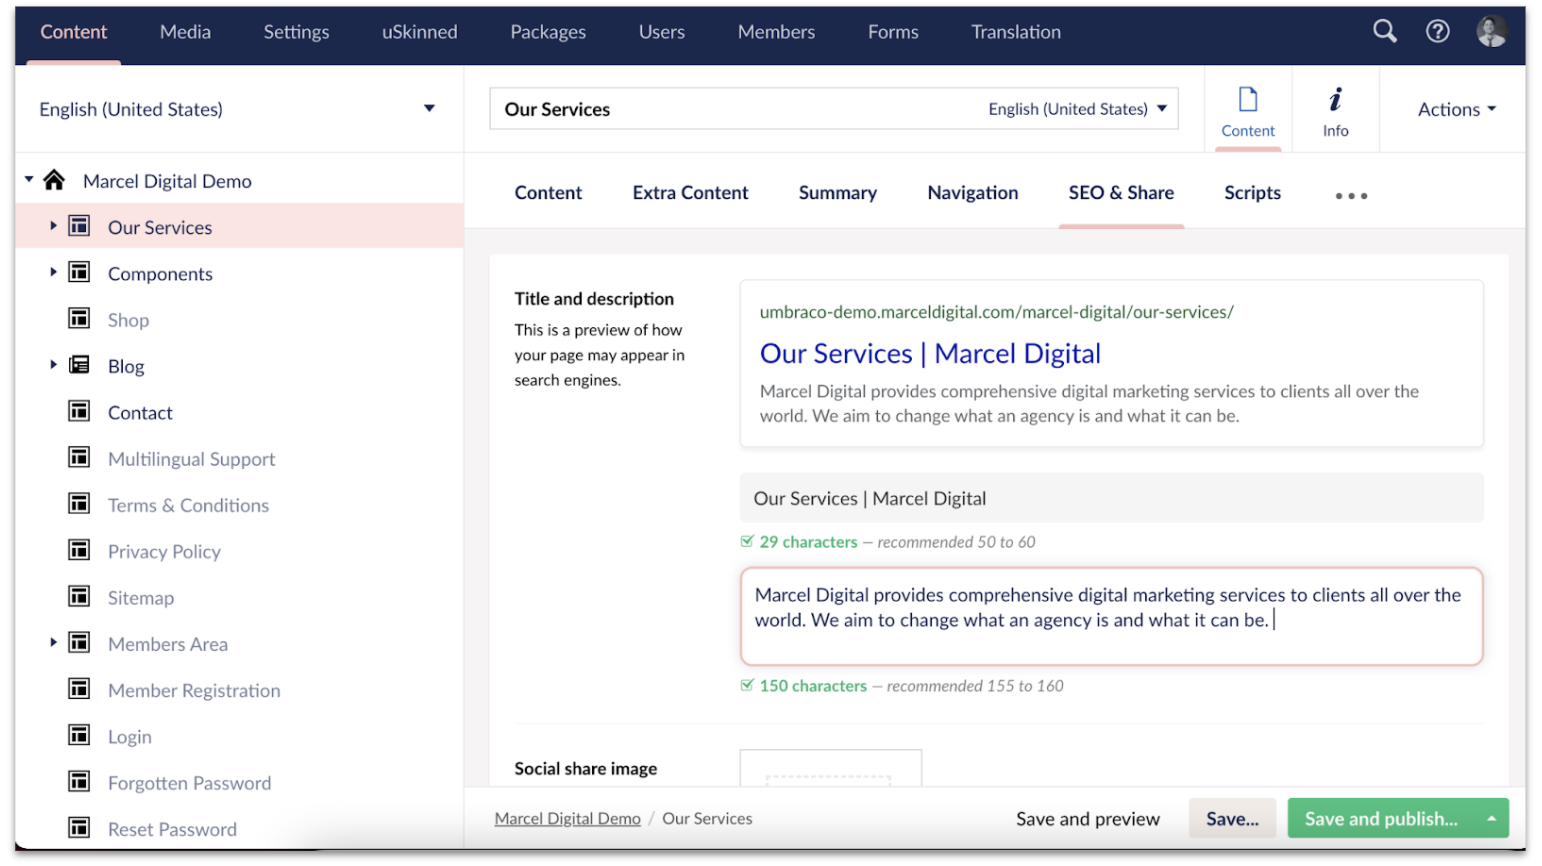
Task: Go to the uSkinned section
Action: coord(420,32)
